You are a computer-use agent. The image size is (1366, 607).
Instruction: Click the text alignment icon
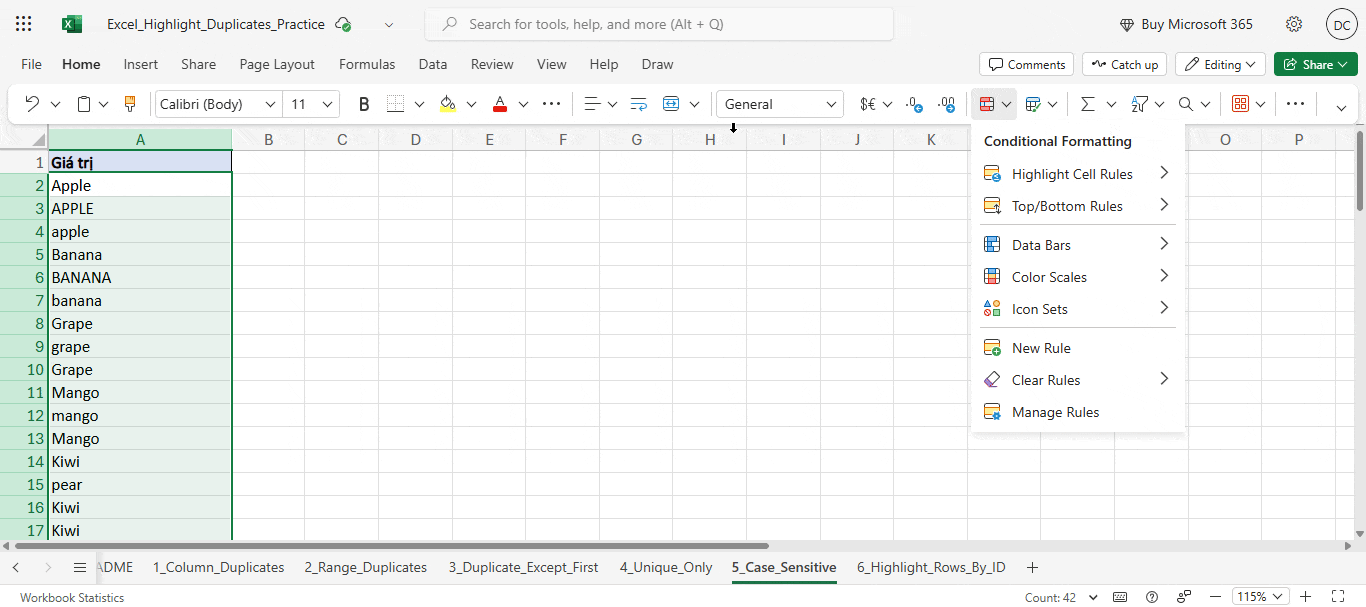pyautogui.click(x=592, y=104)
